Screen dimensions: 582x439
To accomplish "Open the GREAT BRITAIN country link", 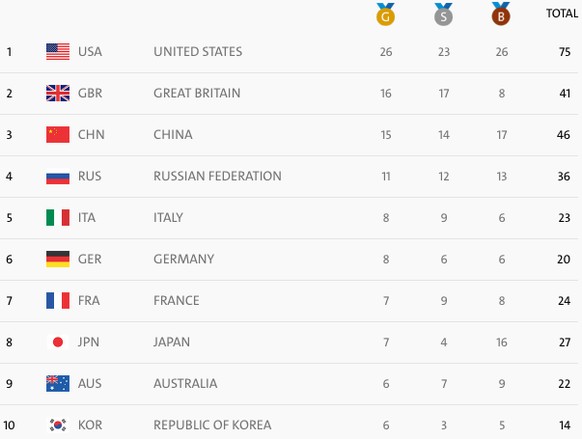I will 197,93.
